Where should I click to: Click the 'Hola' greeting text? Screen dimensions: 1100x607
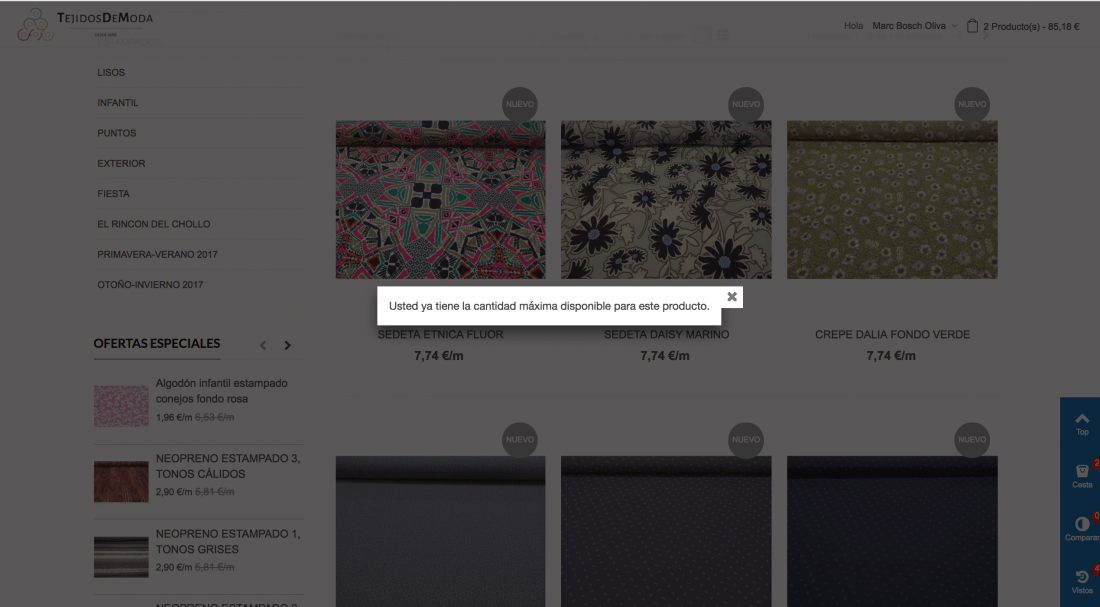pos(853,26)
